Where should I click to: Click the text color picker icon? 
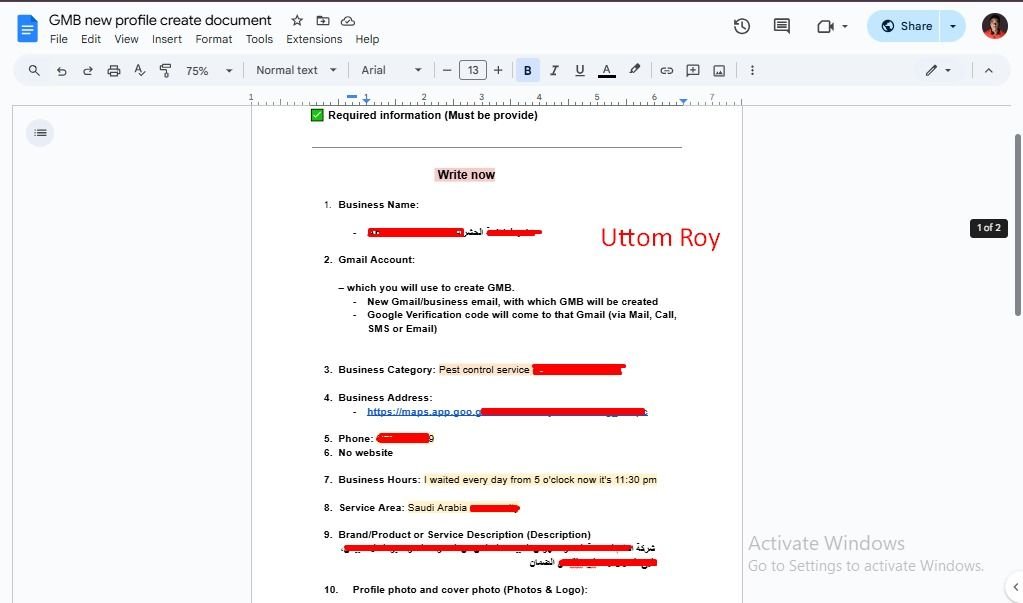(x=606, y=71)
